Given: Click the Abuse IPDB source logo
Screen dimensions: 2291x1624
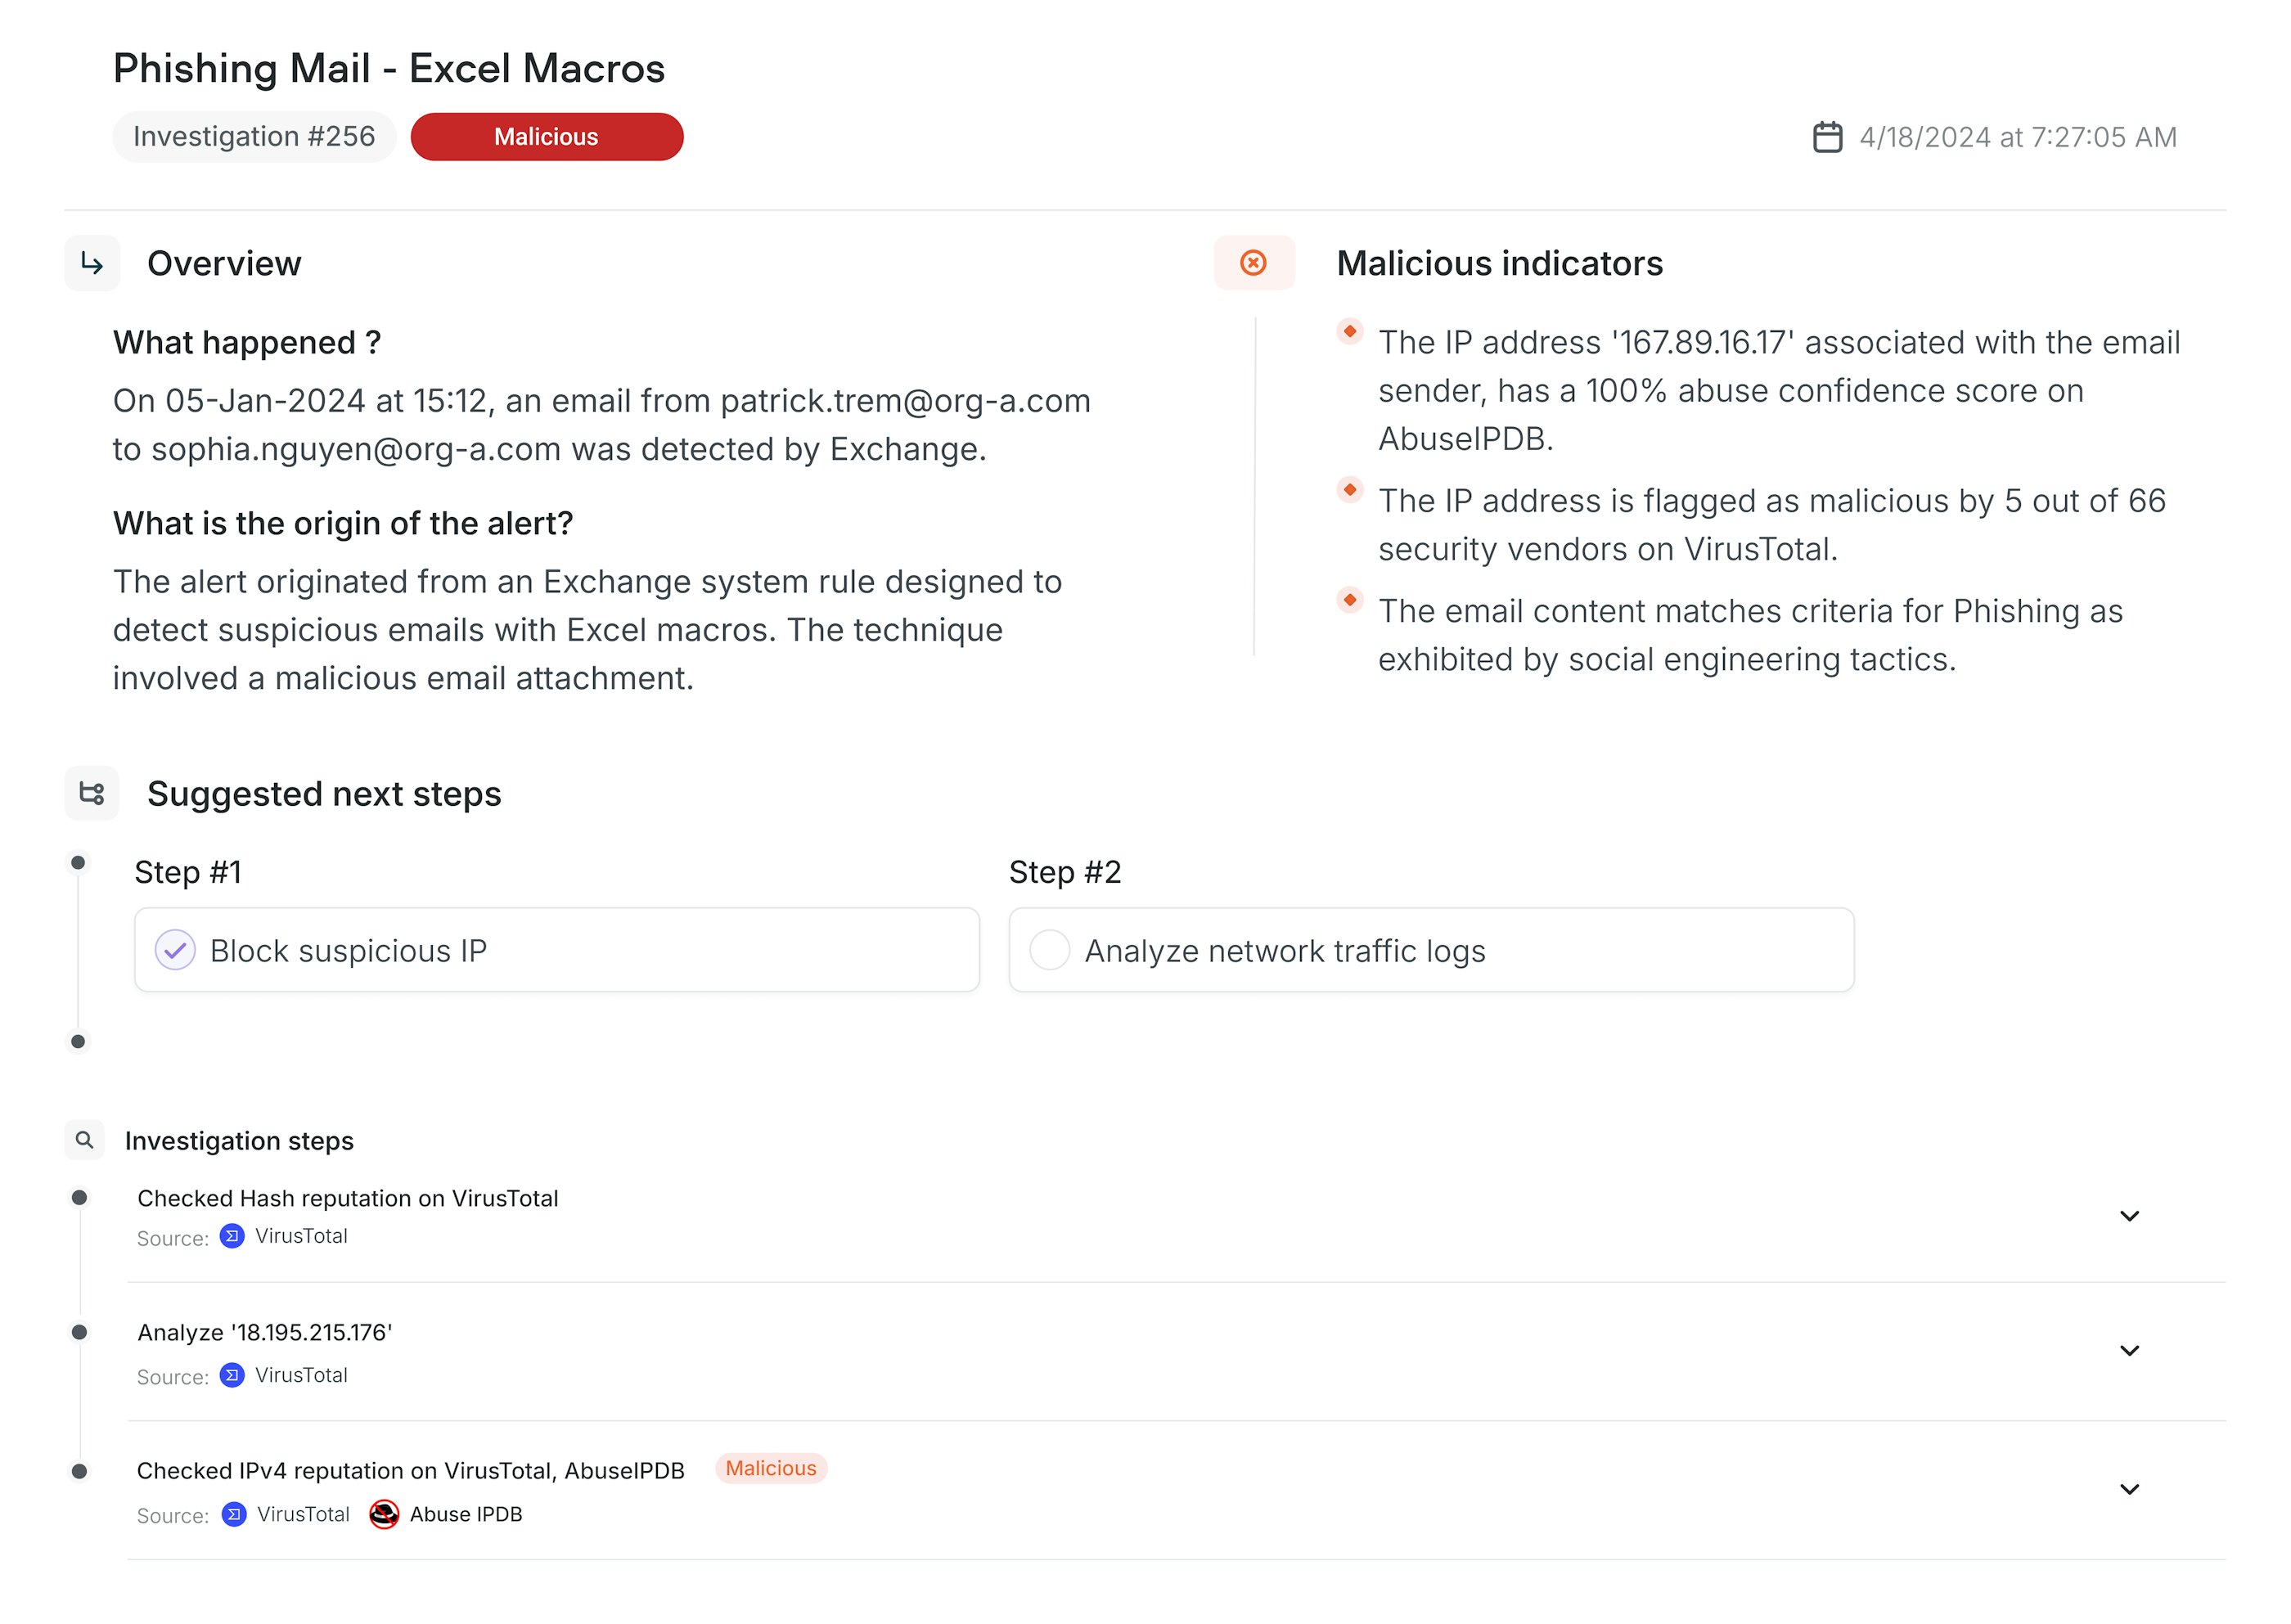Looking at the screenshot, I should pos(384,1514).
